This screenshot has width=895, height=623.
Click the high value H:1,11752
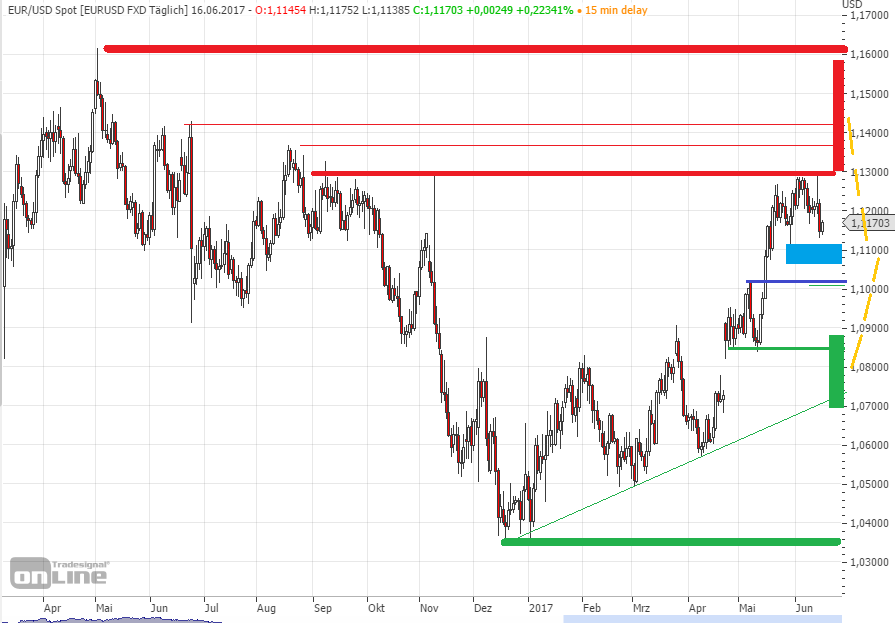coord(333,10)
